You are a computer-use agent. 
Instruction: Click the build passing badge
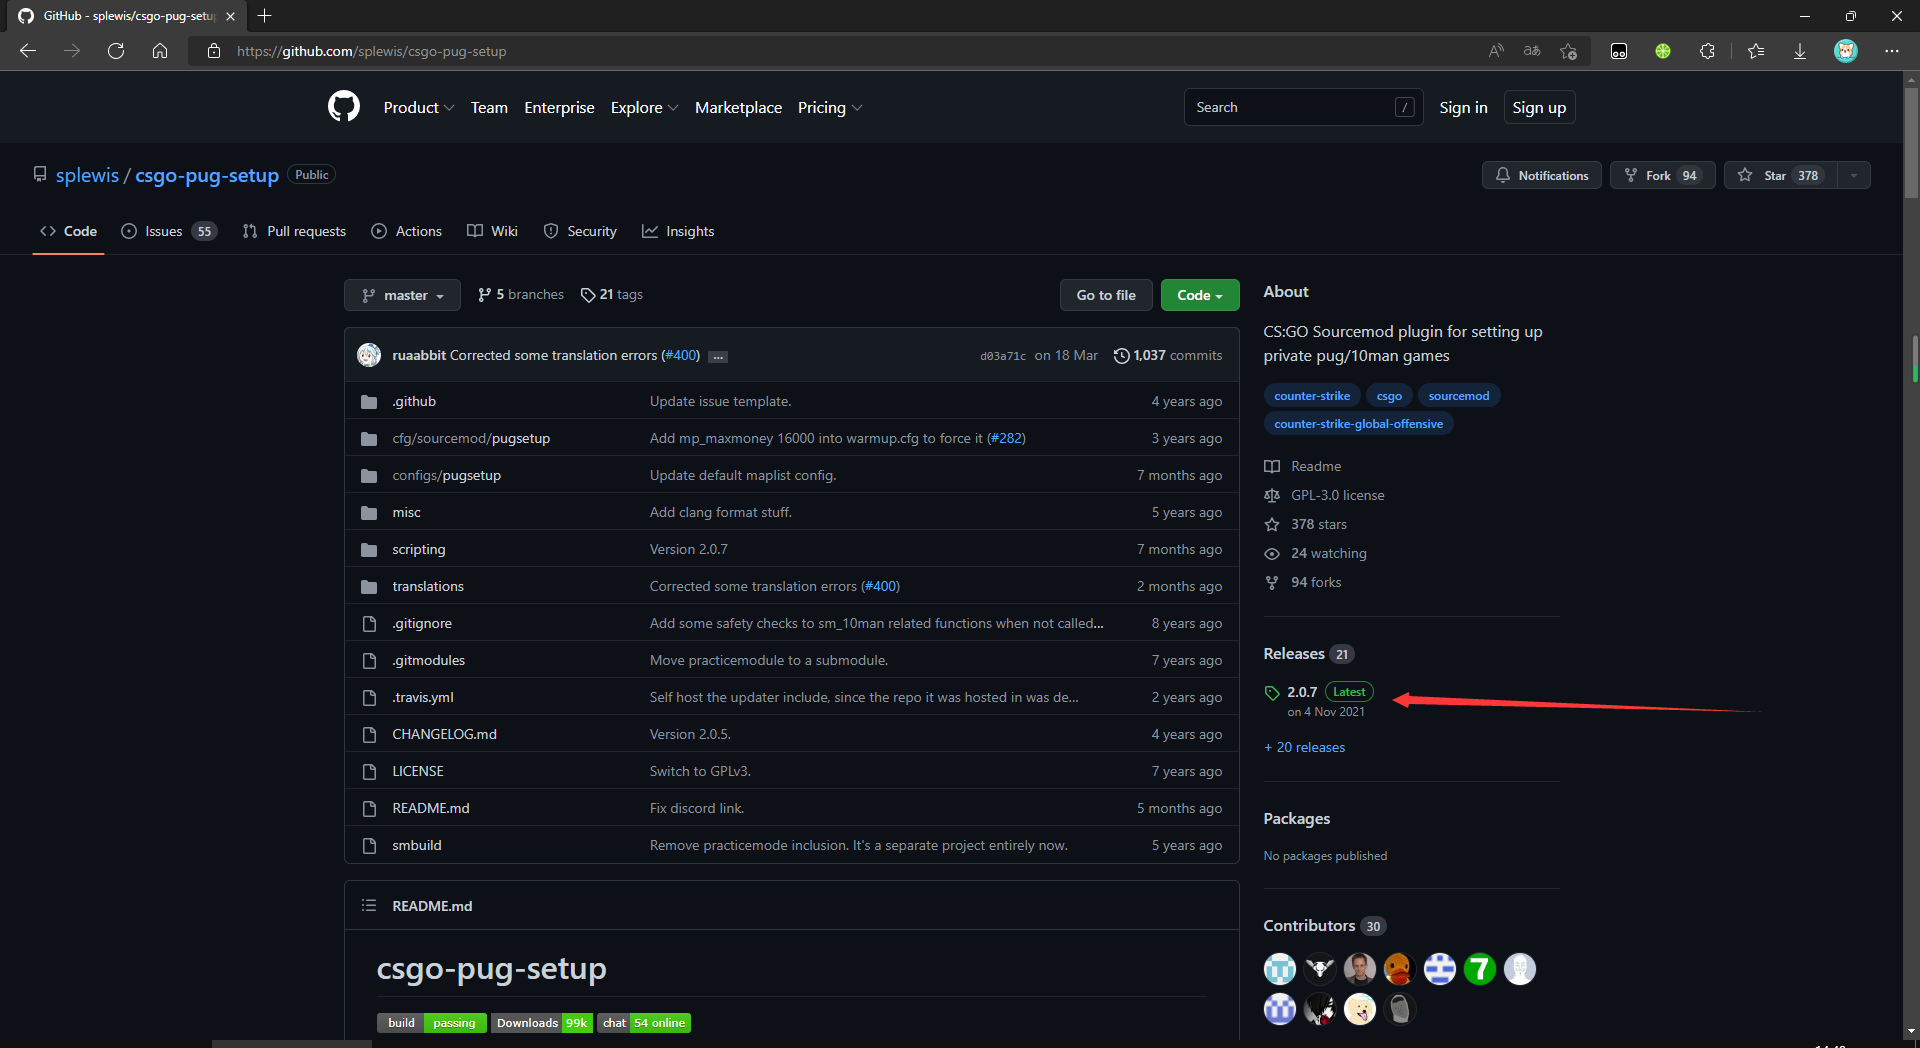click(x=431, y=1023)
